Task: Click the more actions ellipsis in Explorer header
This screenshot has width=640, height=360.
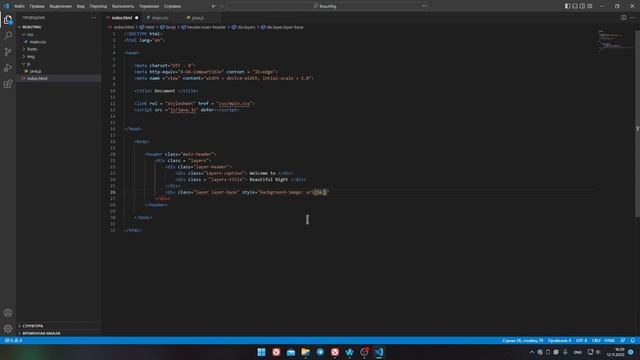Action: pyautogui.click(x=93, y=18)
